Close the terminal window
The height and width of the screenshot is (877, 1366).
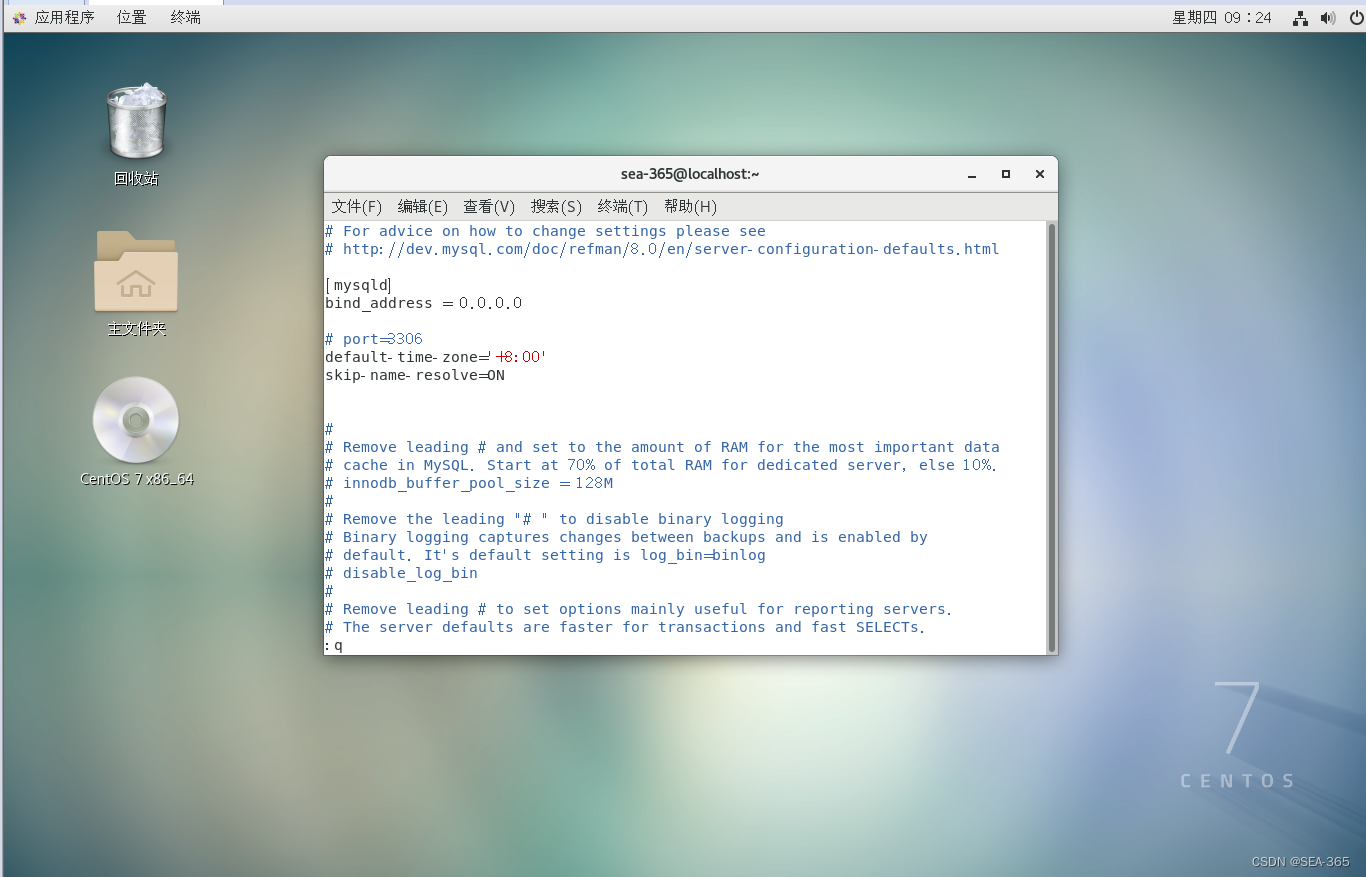1040,174
